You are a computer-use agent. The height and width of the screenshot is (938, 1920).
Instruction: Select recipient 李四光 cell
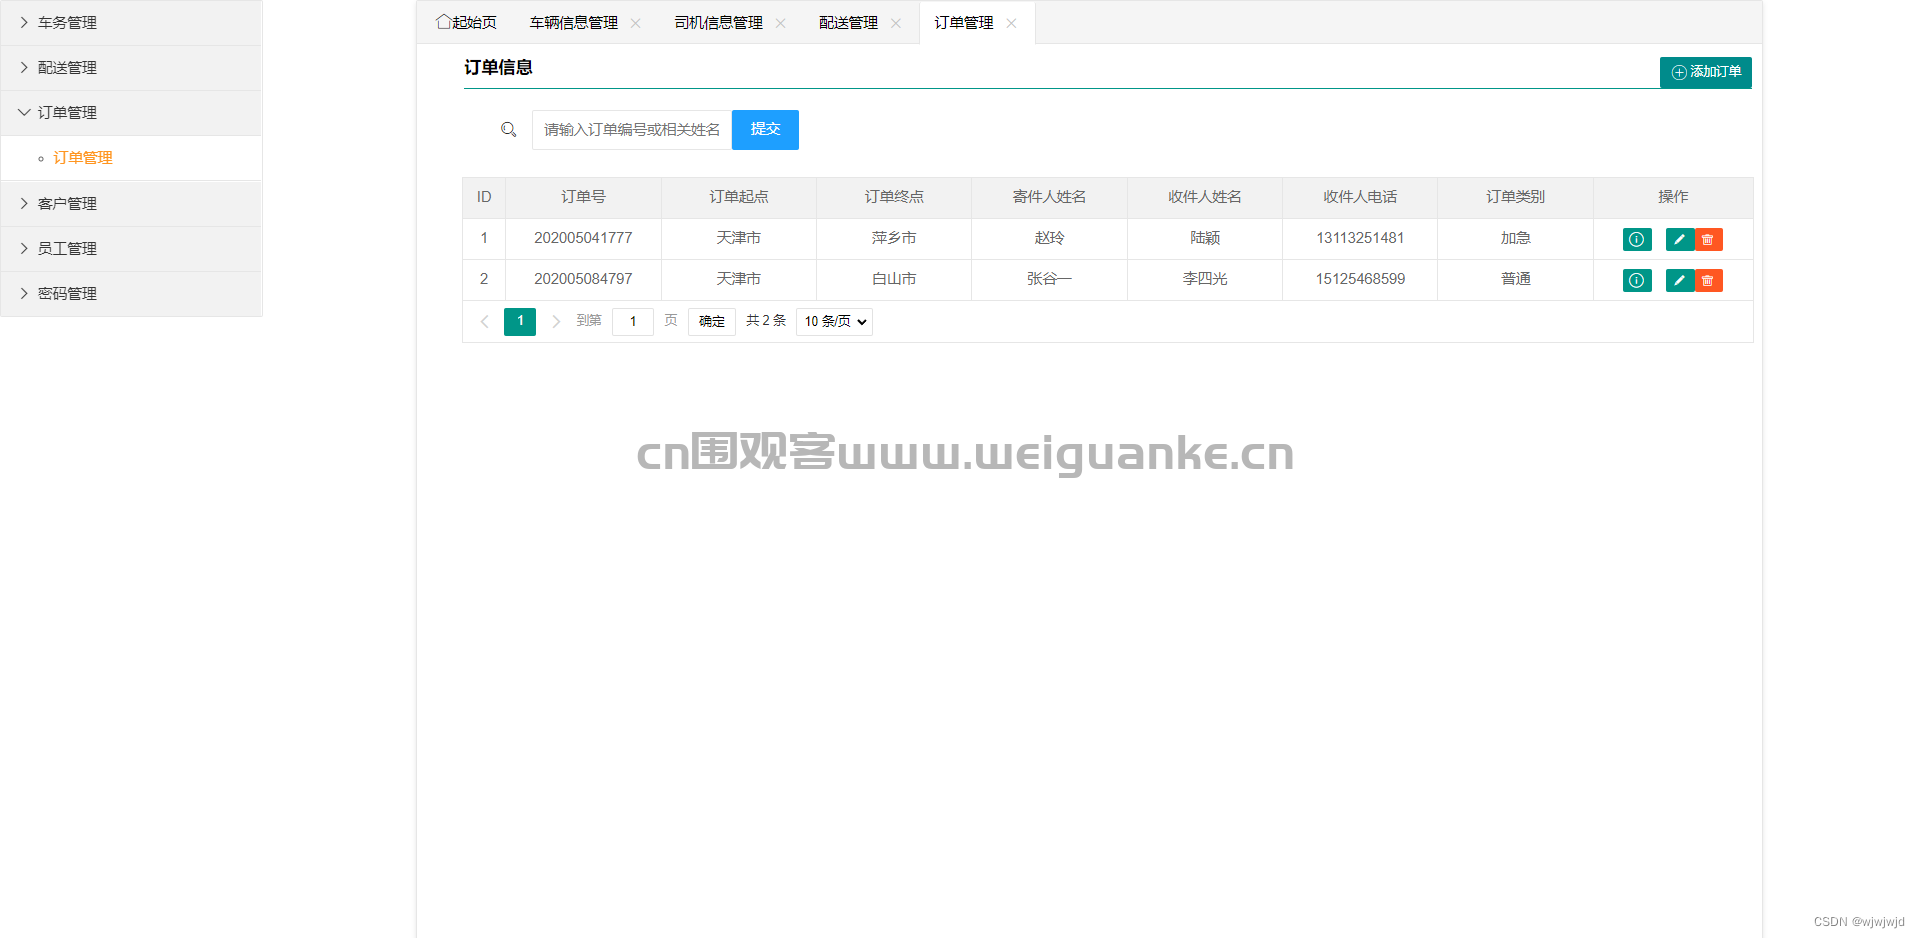pos(1205,279)
